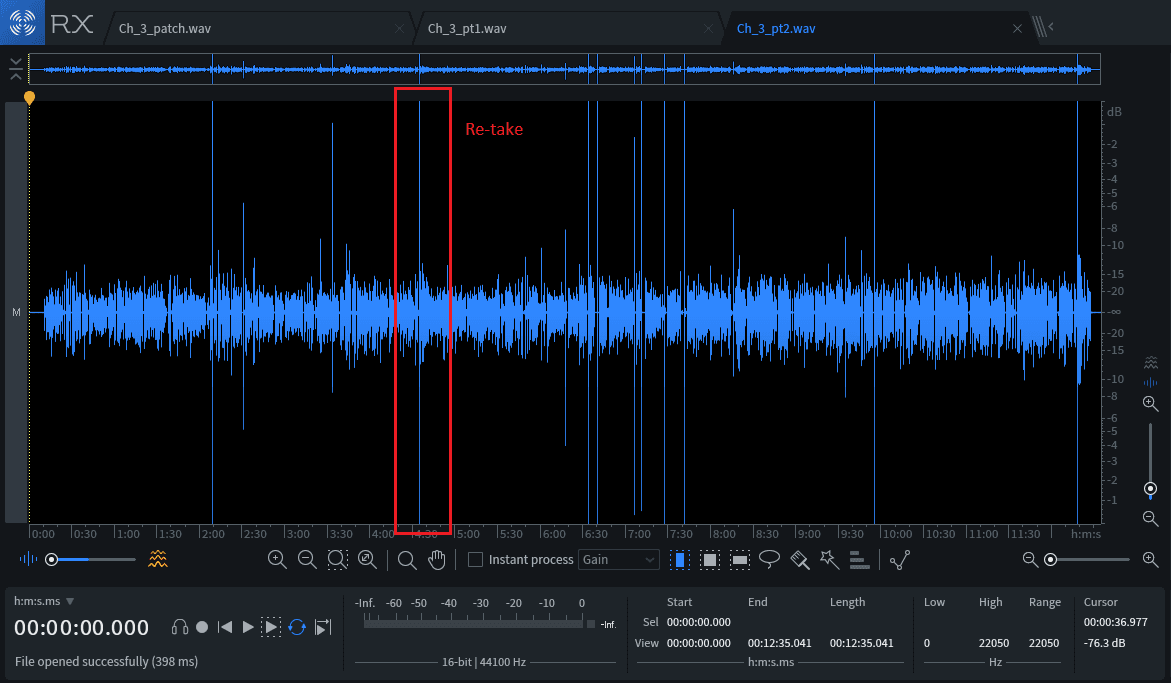Viewport: 1171px width, 683px height.
Task: Click the orange spectrogram view icon
Action: 158,558
